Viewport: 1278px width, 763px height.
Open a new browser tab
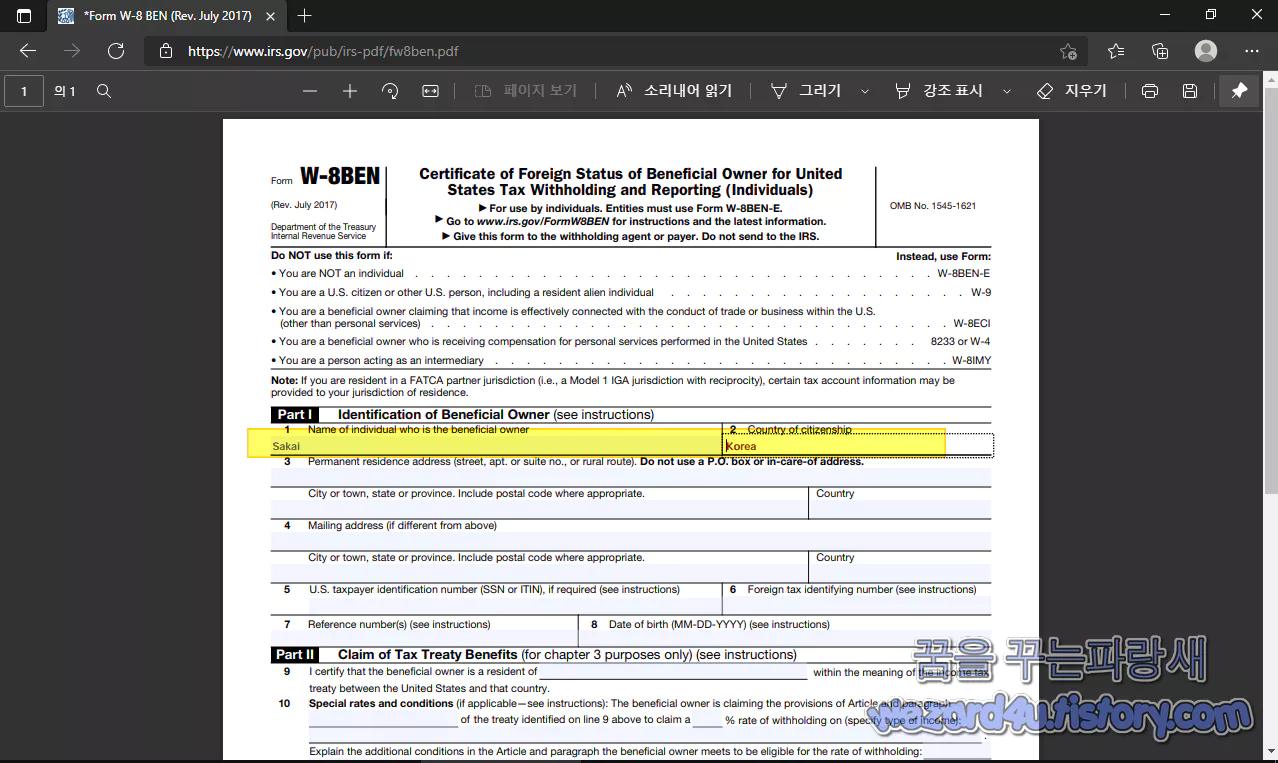click(x=304, y=15)
